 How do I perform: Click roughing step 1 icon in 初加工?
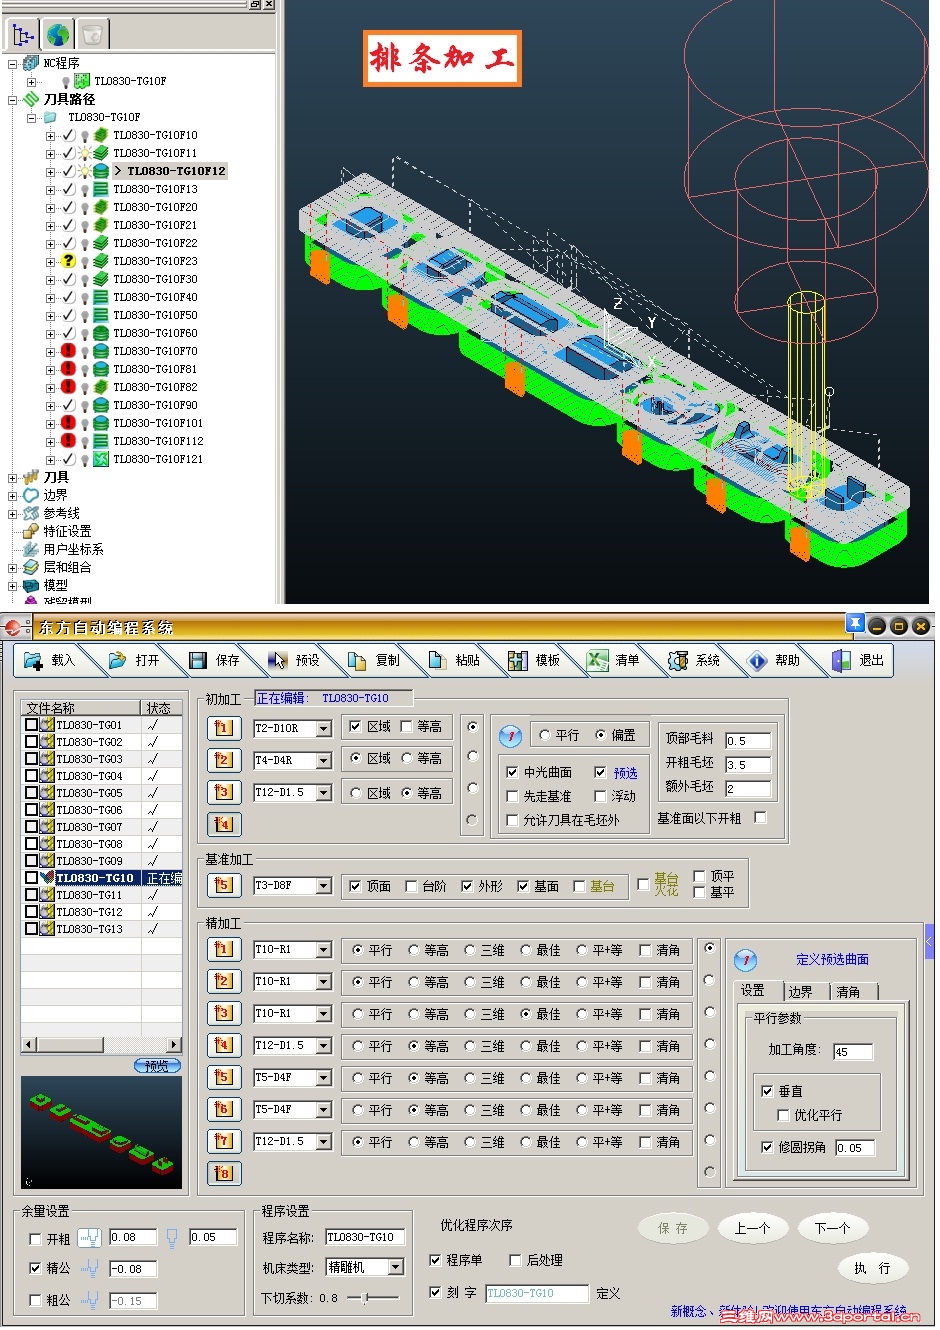(x=224, y=728)
